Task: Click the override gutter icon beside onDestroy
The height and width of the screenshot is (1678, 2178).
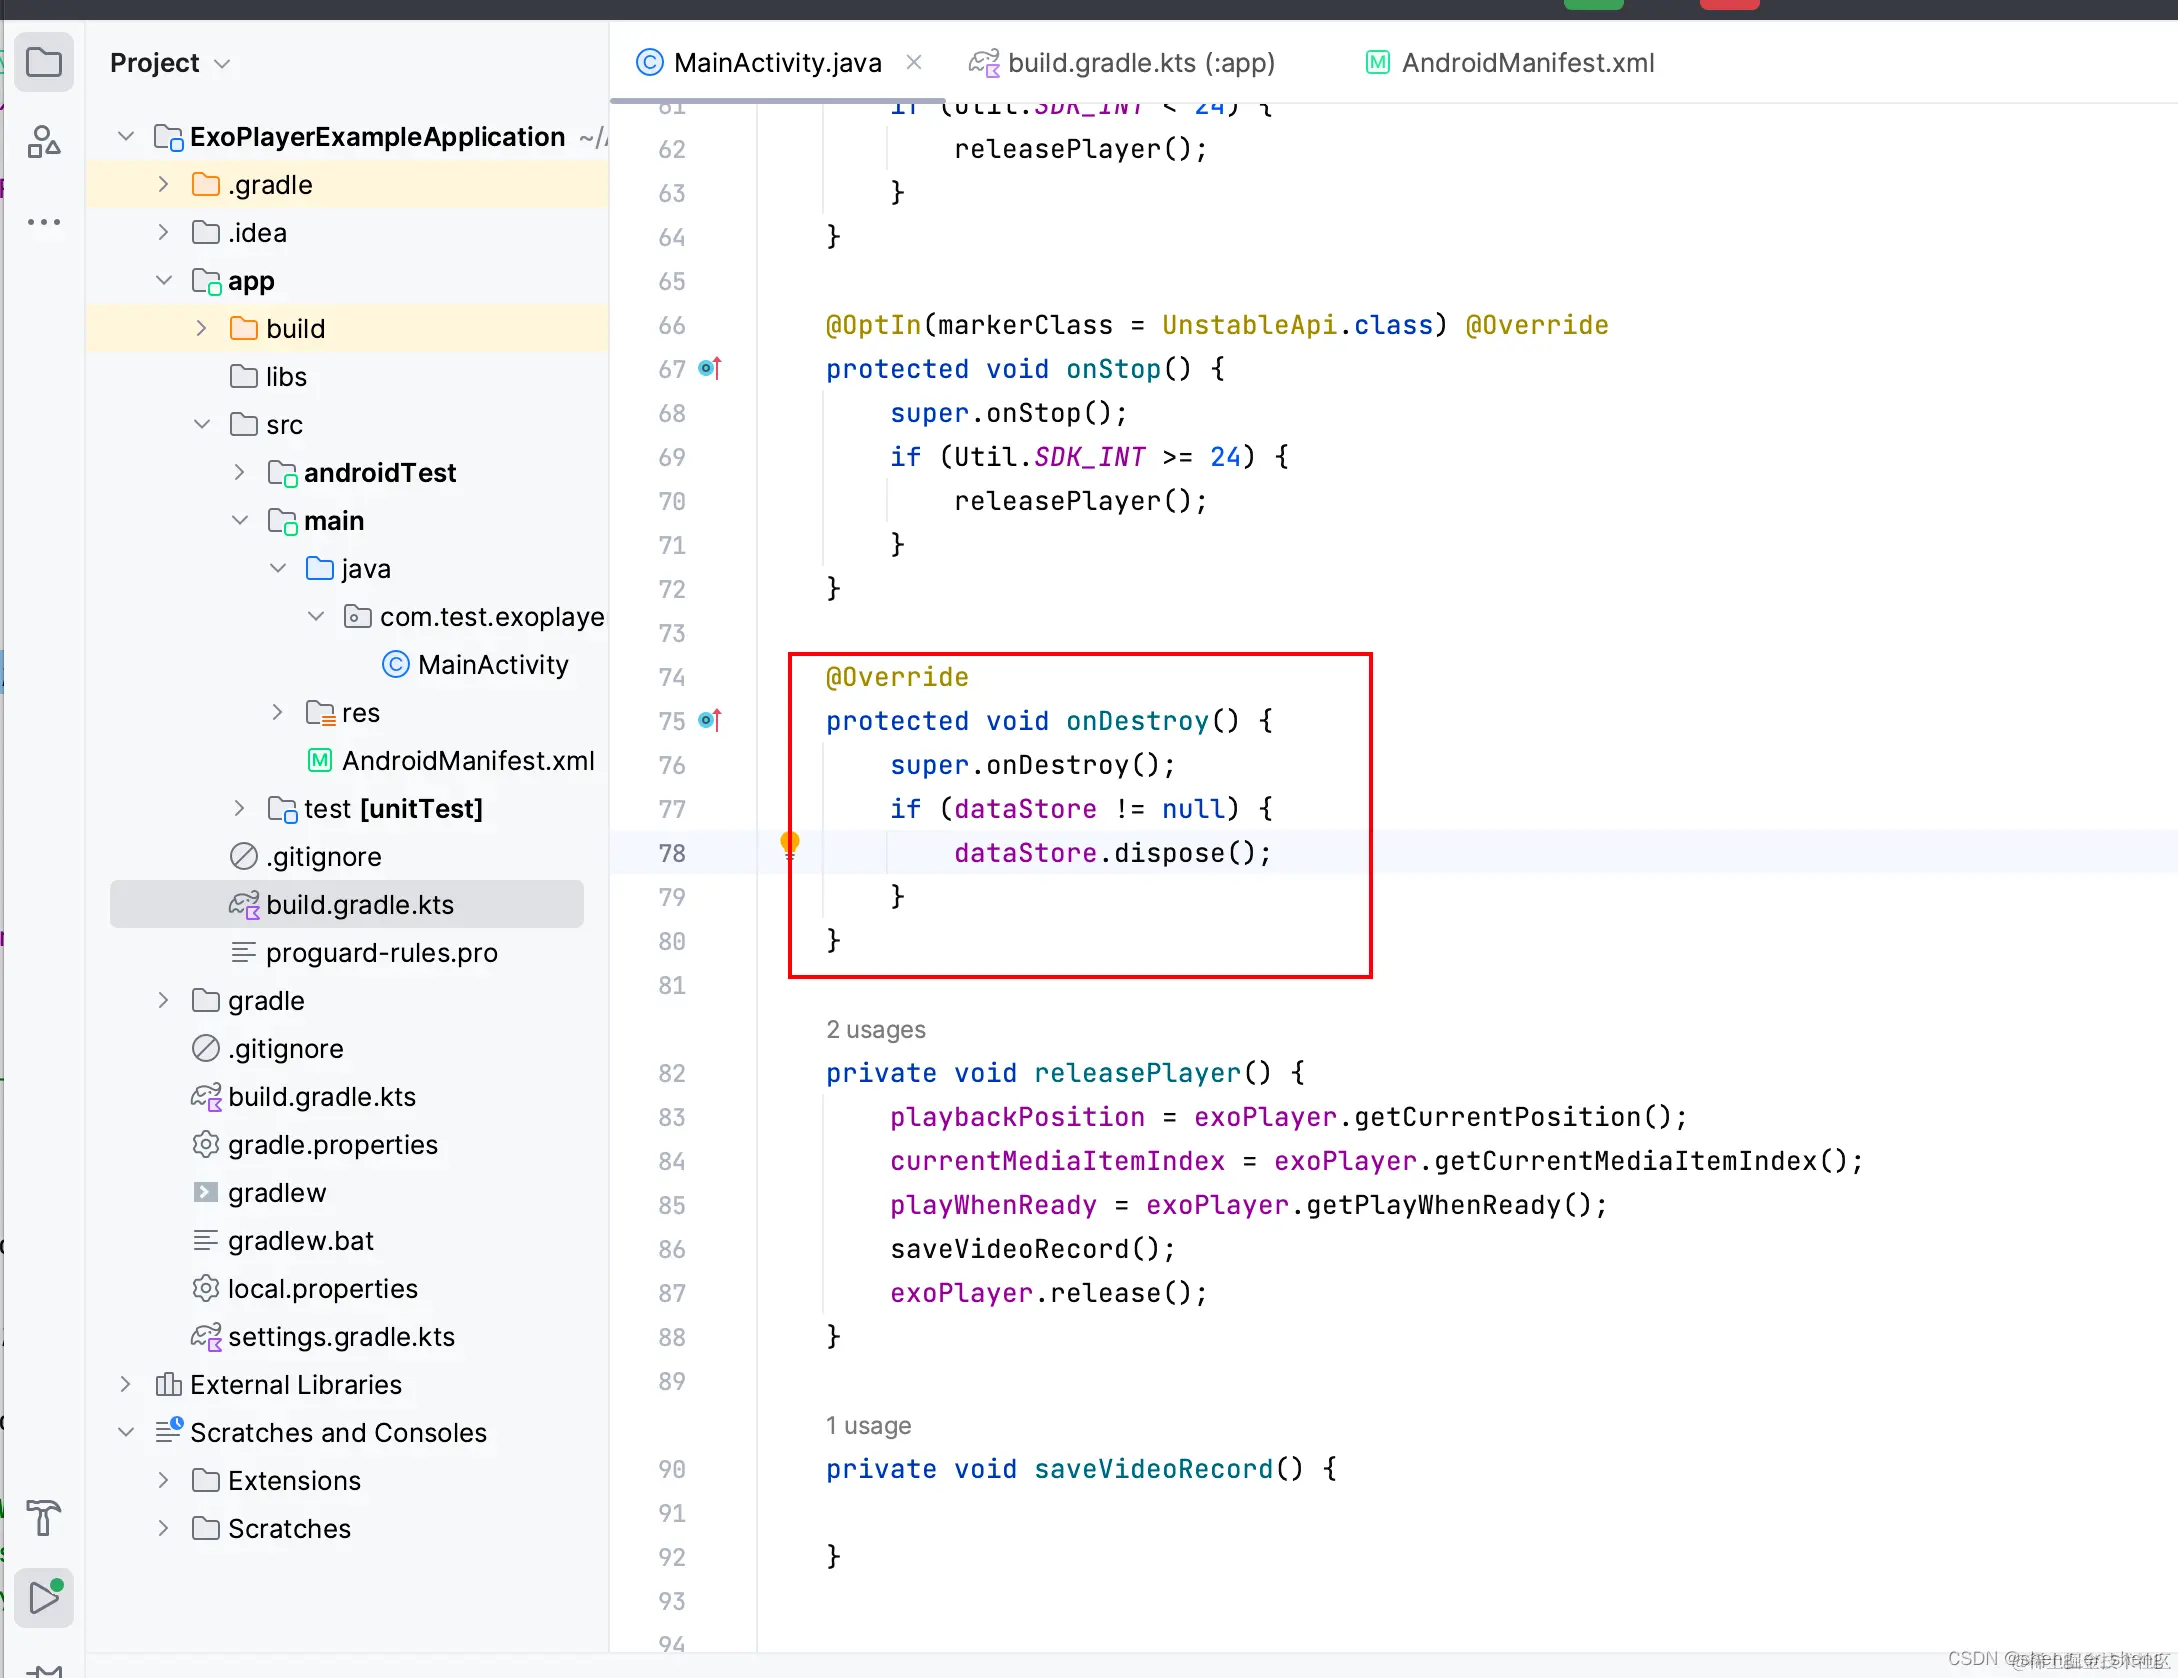Action: (710, 721)
